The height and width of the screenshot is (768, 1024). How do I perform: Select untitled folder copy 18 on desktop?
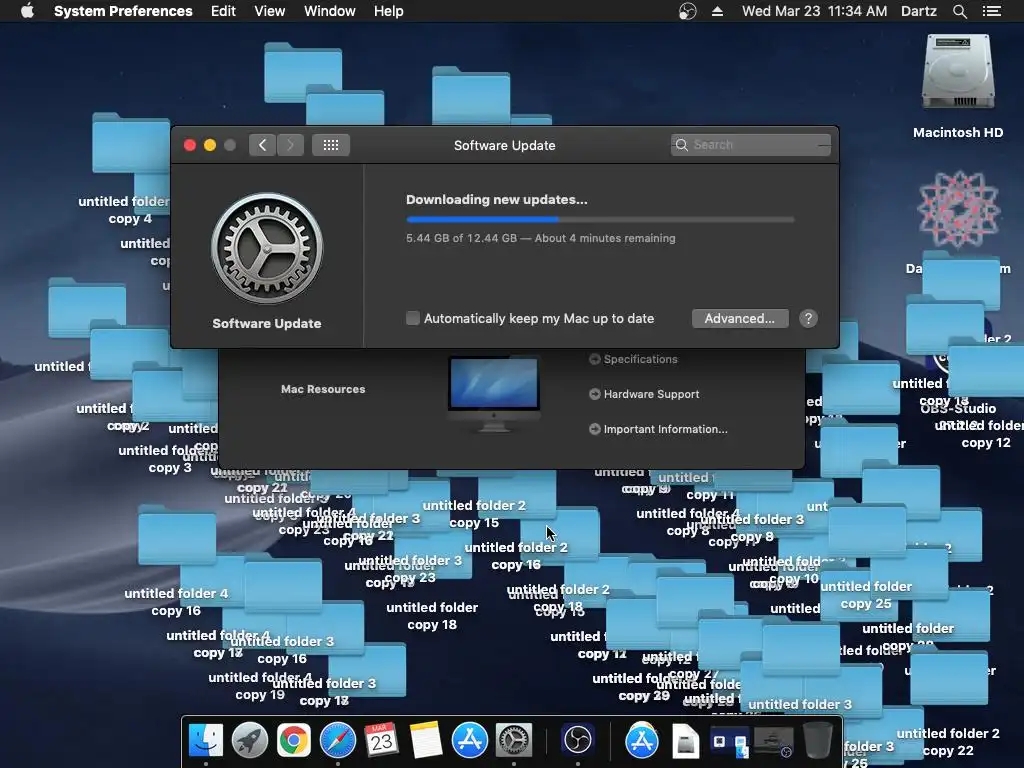pos(432,616)
